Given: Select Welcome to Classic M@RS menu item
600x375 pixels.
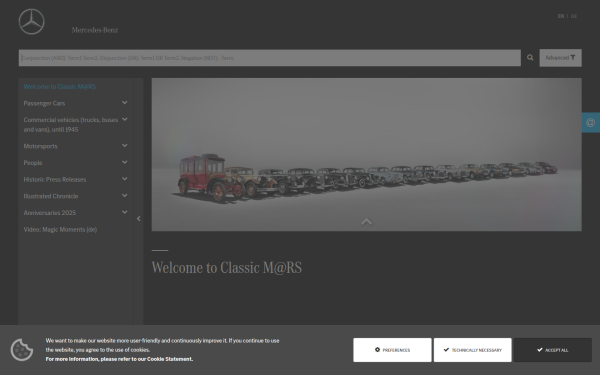Looking at the screenshot, I should pos(60,86).
